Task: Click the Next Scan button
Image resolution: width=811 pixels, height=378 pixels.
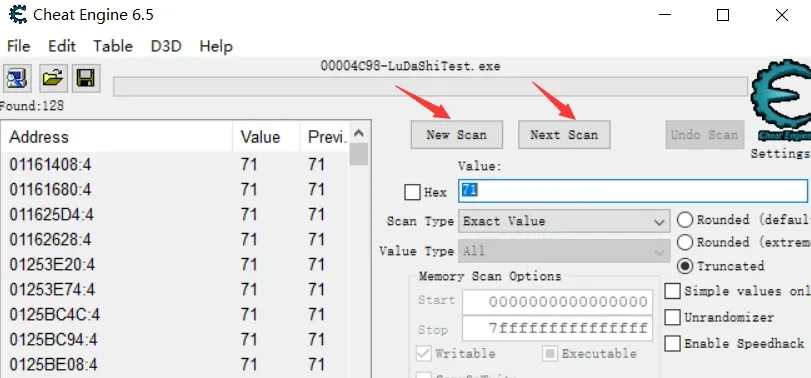Action: 564,135
